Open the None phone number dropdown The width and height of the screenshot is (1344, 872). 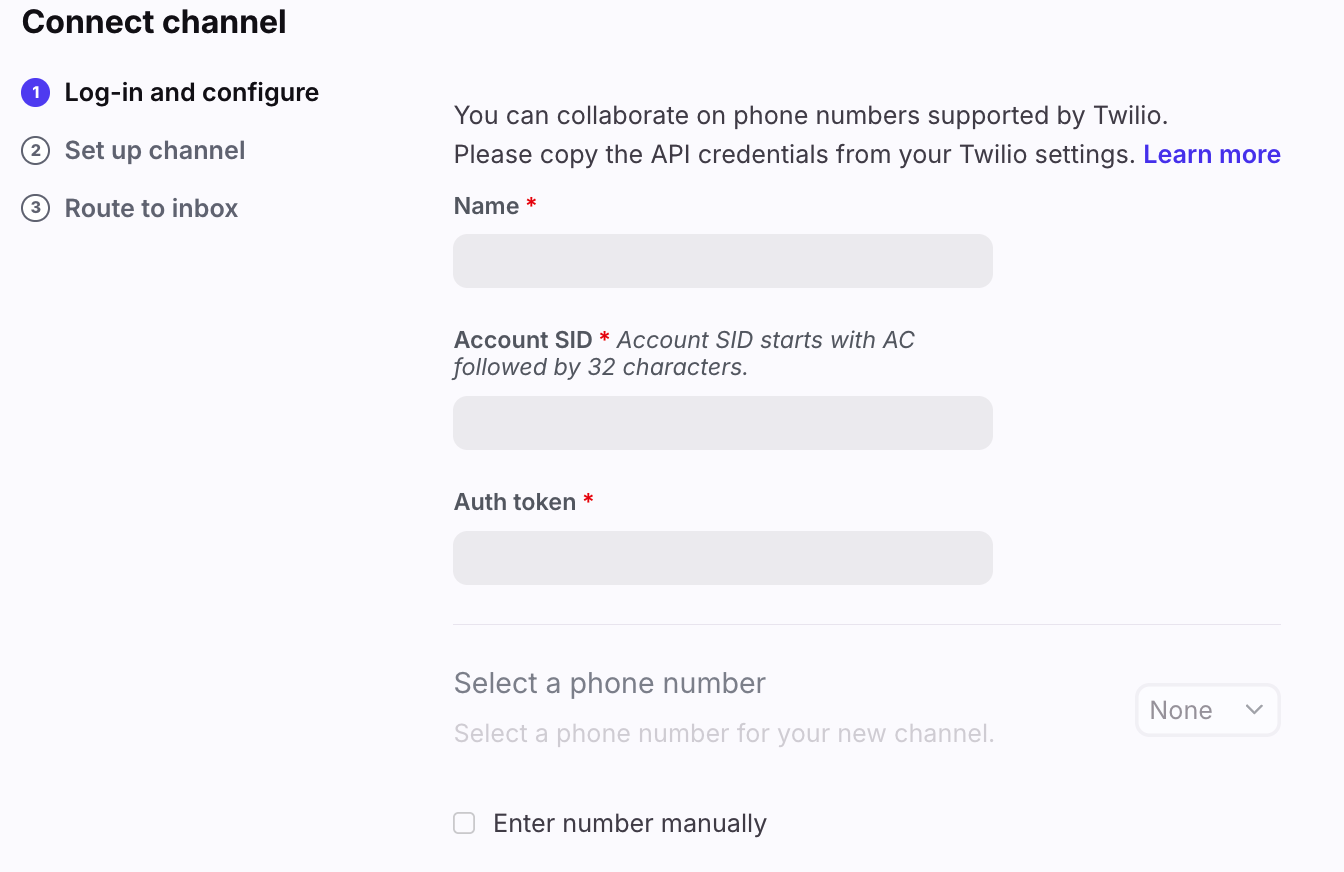(x=1206, y=710)
